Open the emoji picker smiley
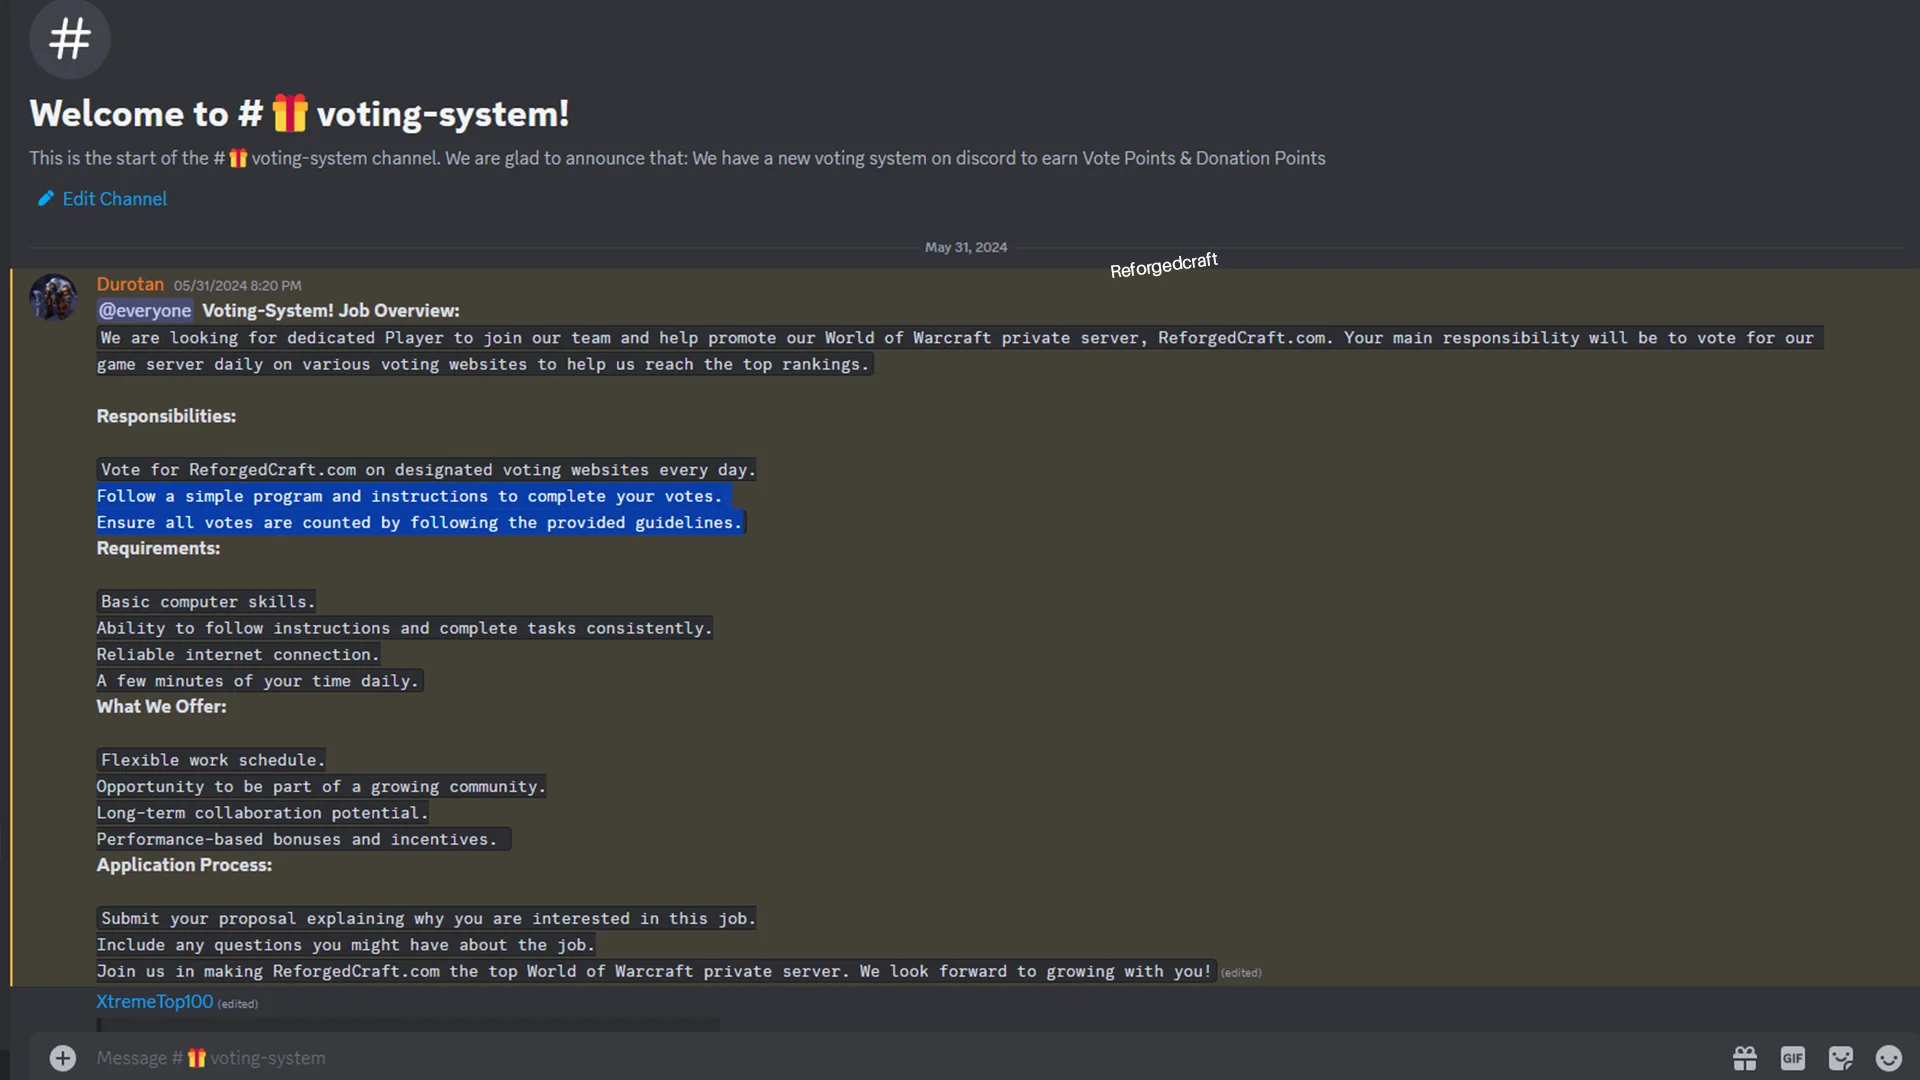Viewport: 1920px width, 1080px height. [1889, 1058]
